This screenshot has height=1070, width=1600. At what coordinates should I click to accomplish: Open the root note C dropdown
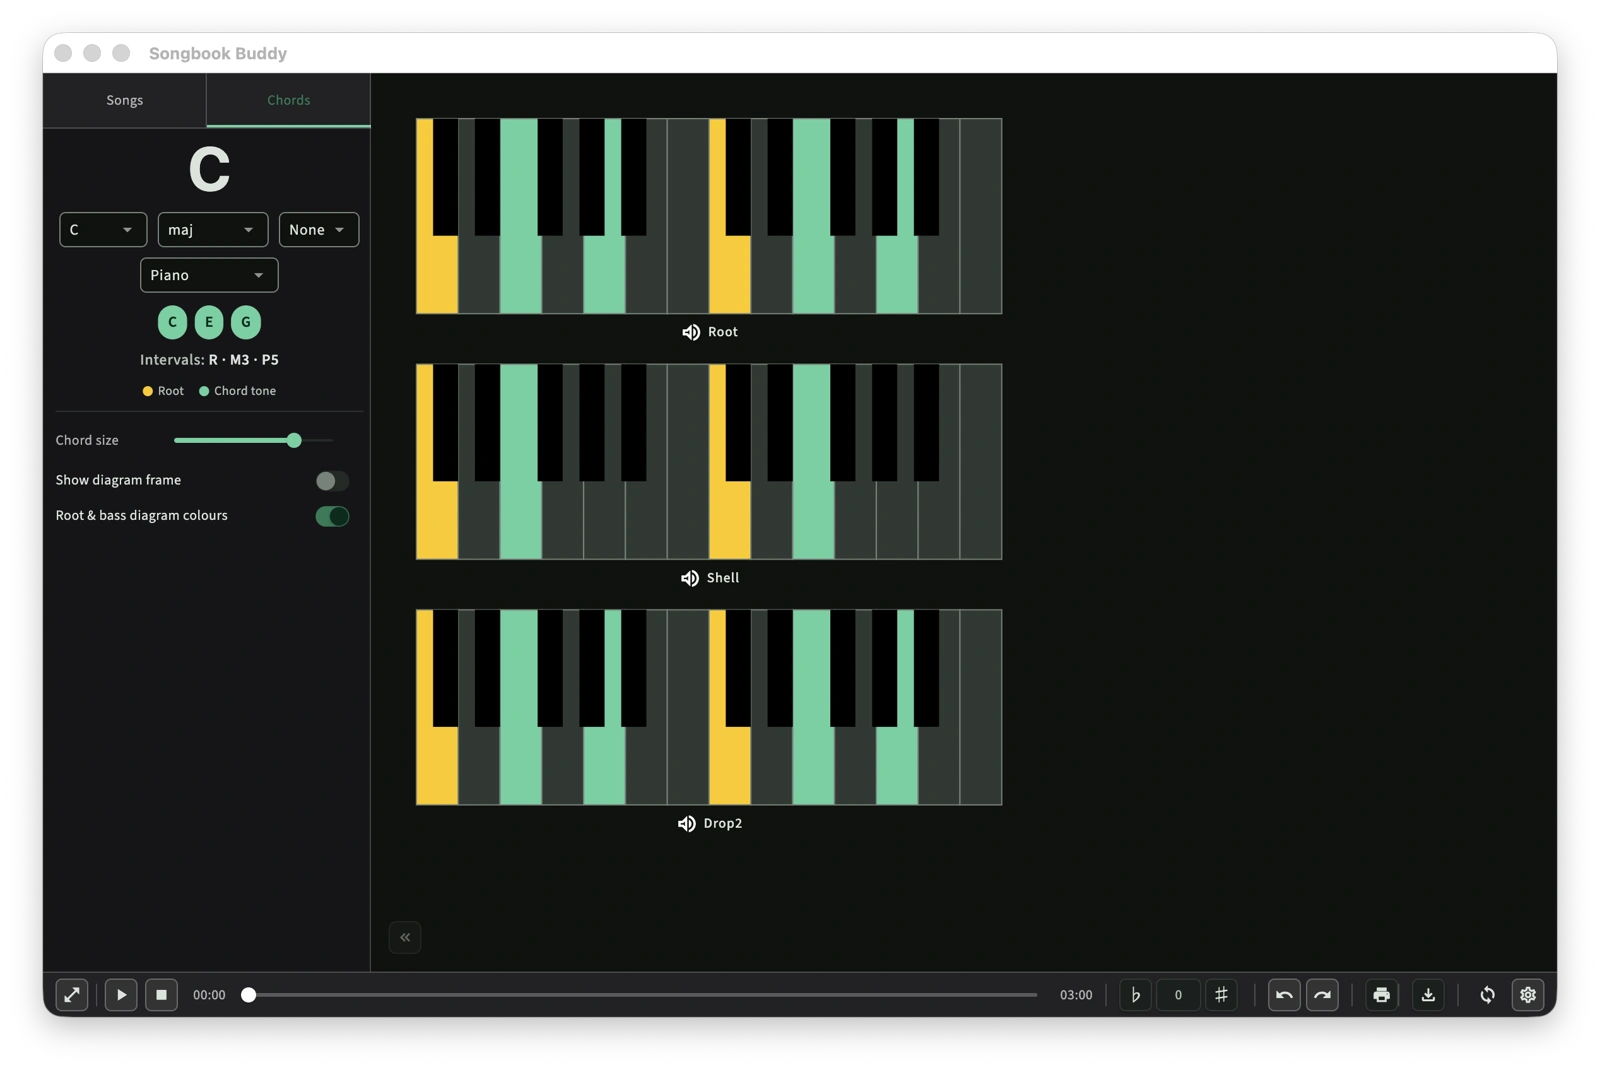pos(103,230)
